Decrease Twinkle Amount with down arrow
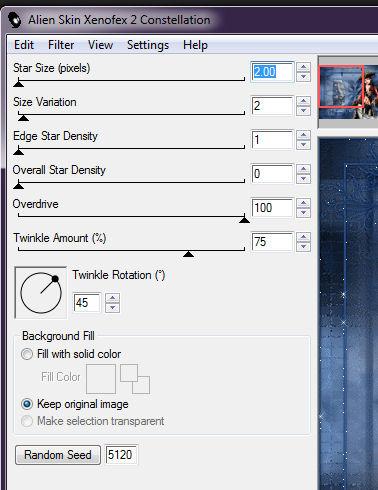Image resolution: width=378 pixels, height=490 pixels. coord(303,247)
